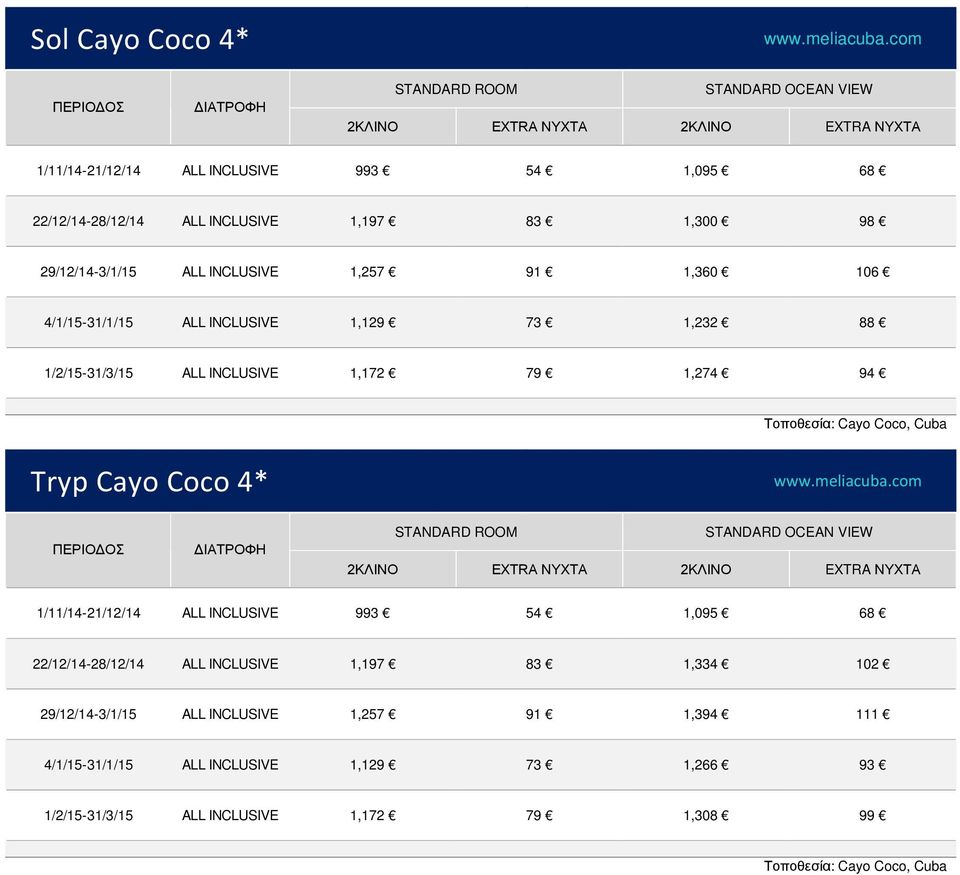The width and height of the screenshot is (960, 875).
Task: Click Tryp 1,394 € ocean view price
Action: pyautogui.click(x=706, y=715)
